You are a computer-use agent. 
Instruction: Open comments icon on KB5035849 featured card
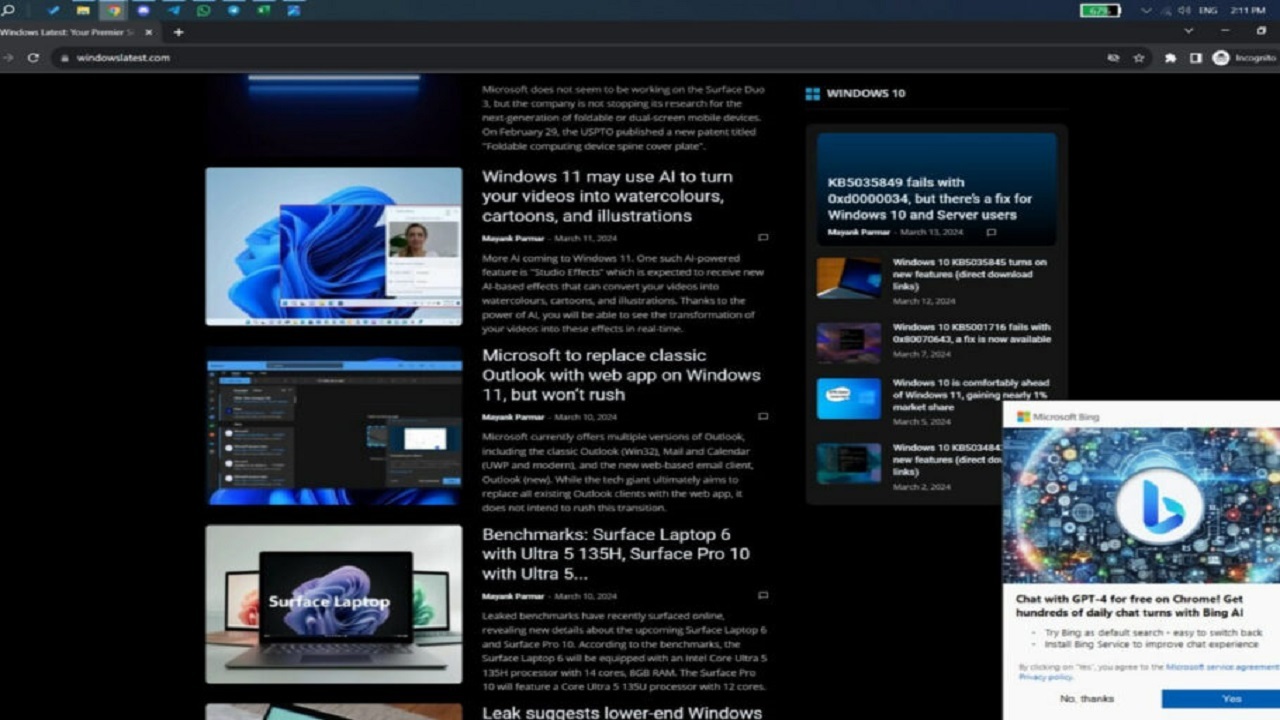click(x=991, y=232)
